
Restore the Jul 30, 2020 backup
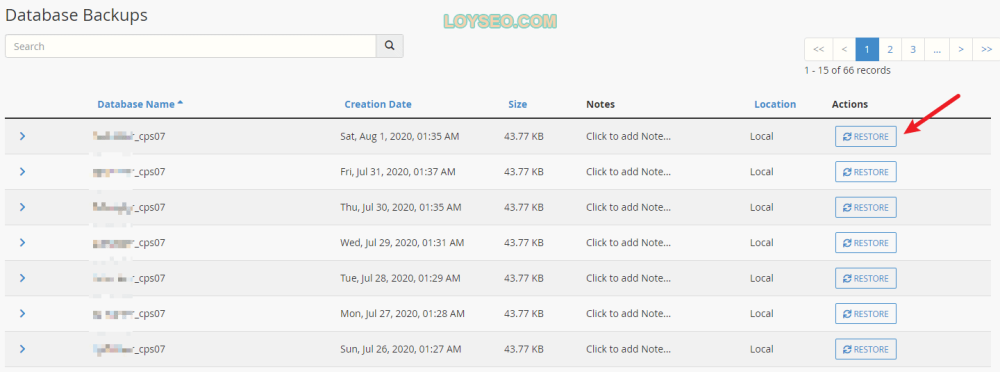(x=865, y=207)
